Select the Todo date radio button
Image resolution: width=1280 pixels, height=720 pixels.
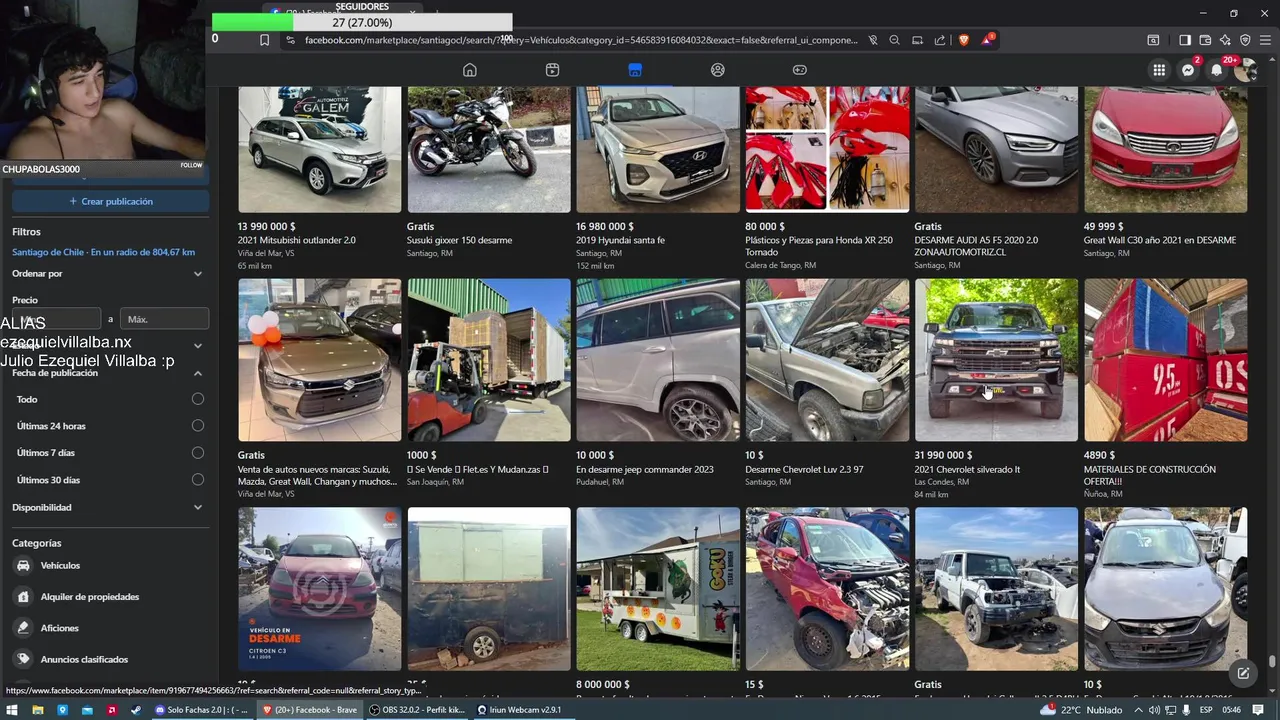198,399
